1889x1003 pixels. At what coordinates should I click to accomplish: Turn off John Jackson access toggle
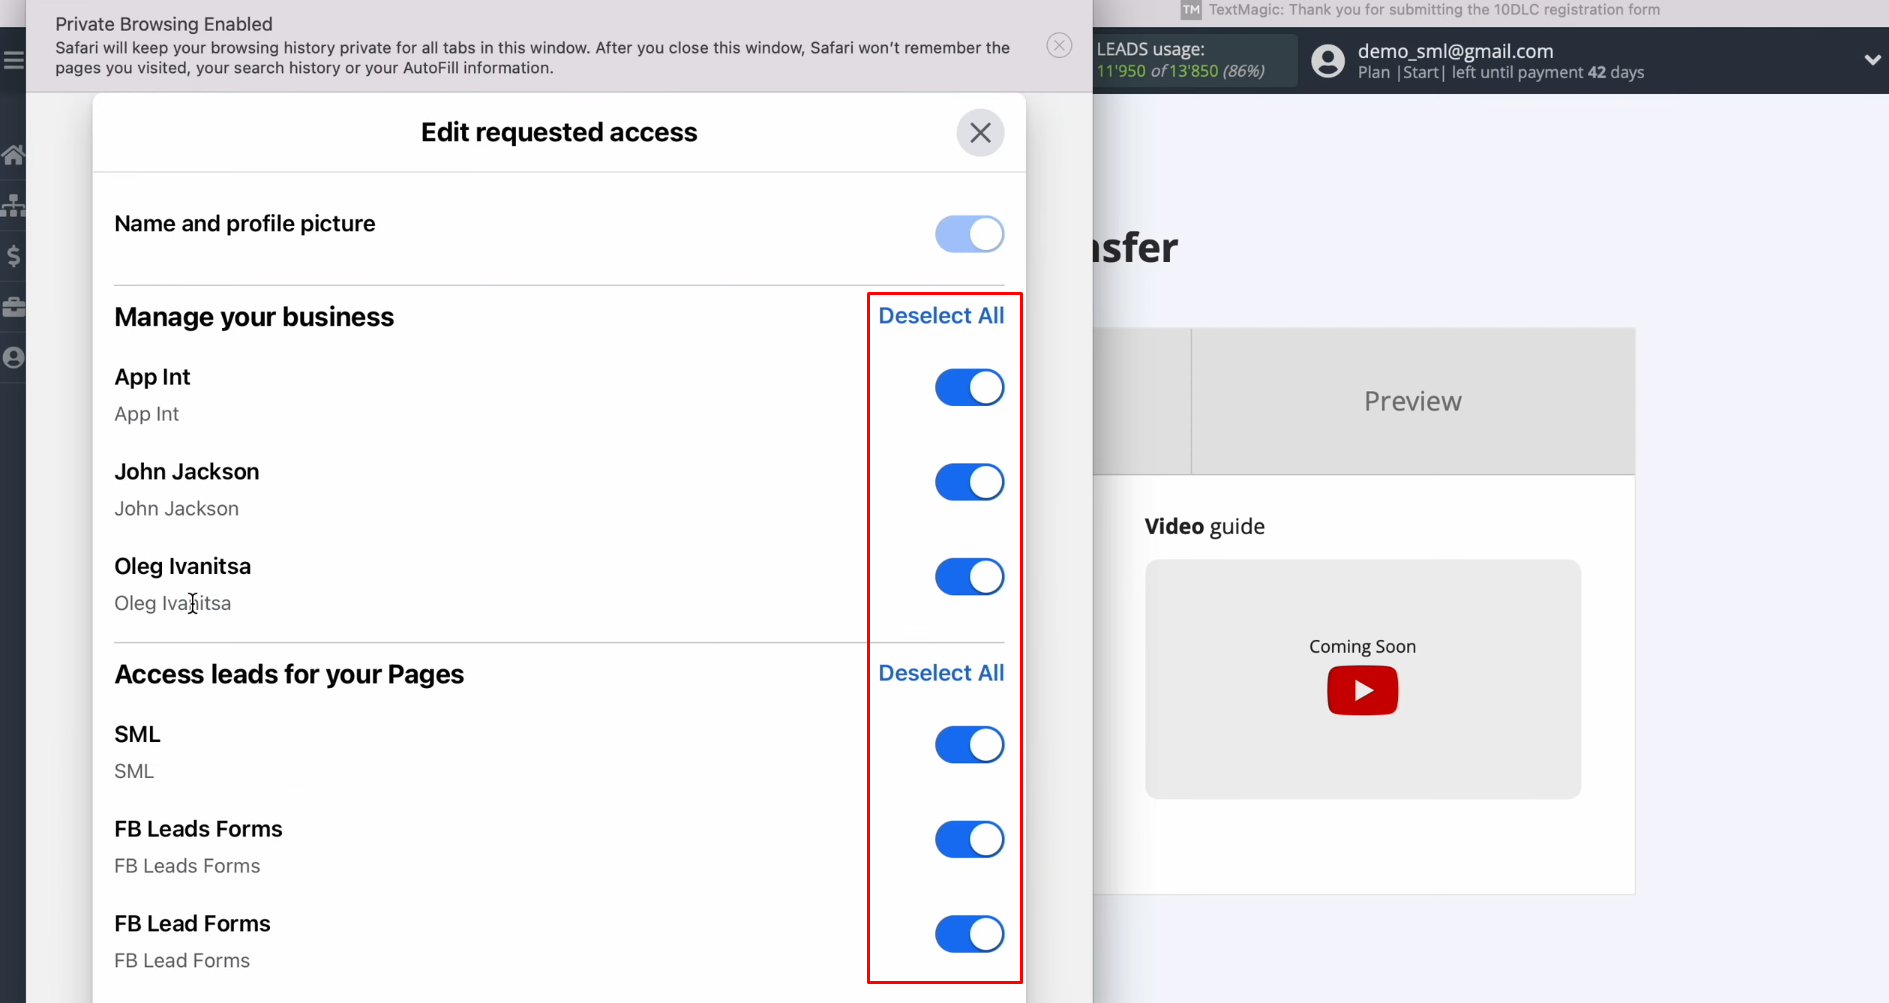969,482
